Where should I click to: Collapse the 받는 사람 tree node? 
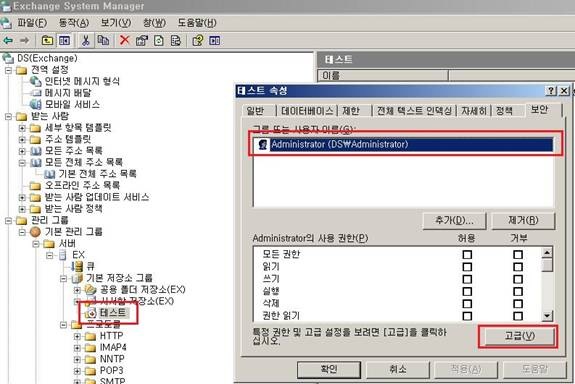(x=8, y=116)
